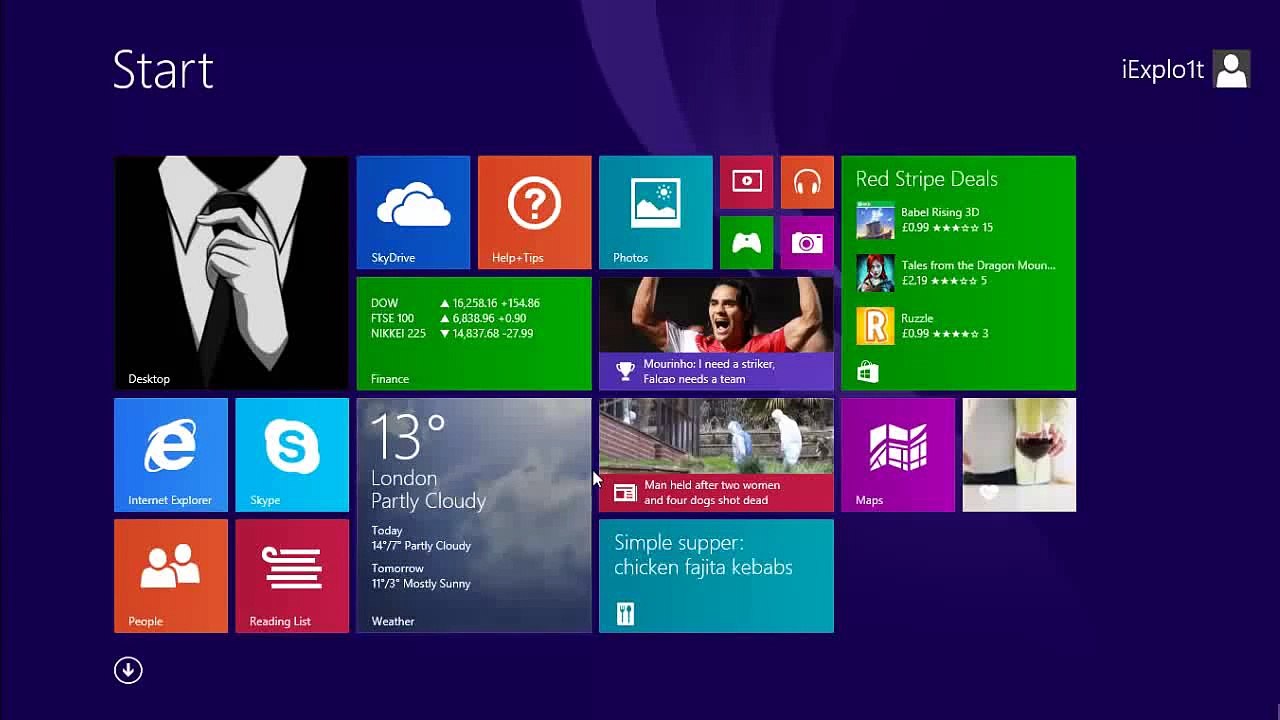Click the Tales from the Dragon Moun... title
This screenshot has width=1280, height=720.
[x=978, y=265]
